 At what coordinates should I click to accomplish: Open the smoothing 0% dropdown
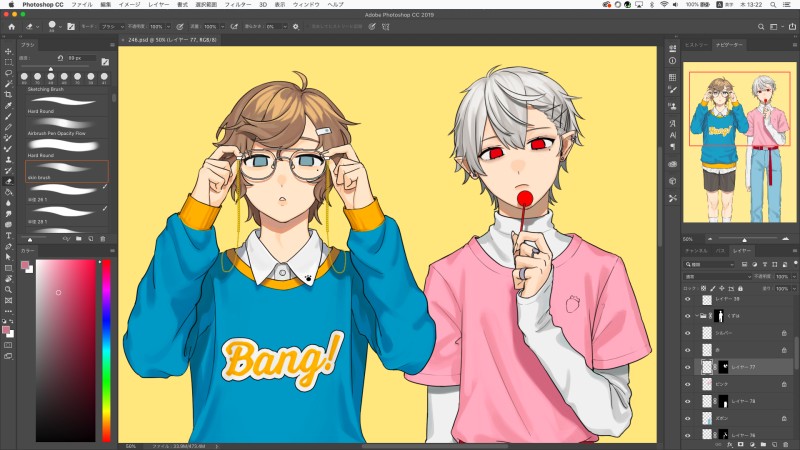point(285,27)
